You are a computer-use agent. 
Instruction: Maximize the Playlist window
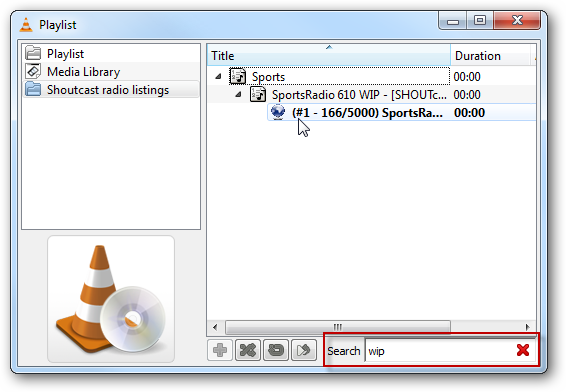(480, 21)
